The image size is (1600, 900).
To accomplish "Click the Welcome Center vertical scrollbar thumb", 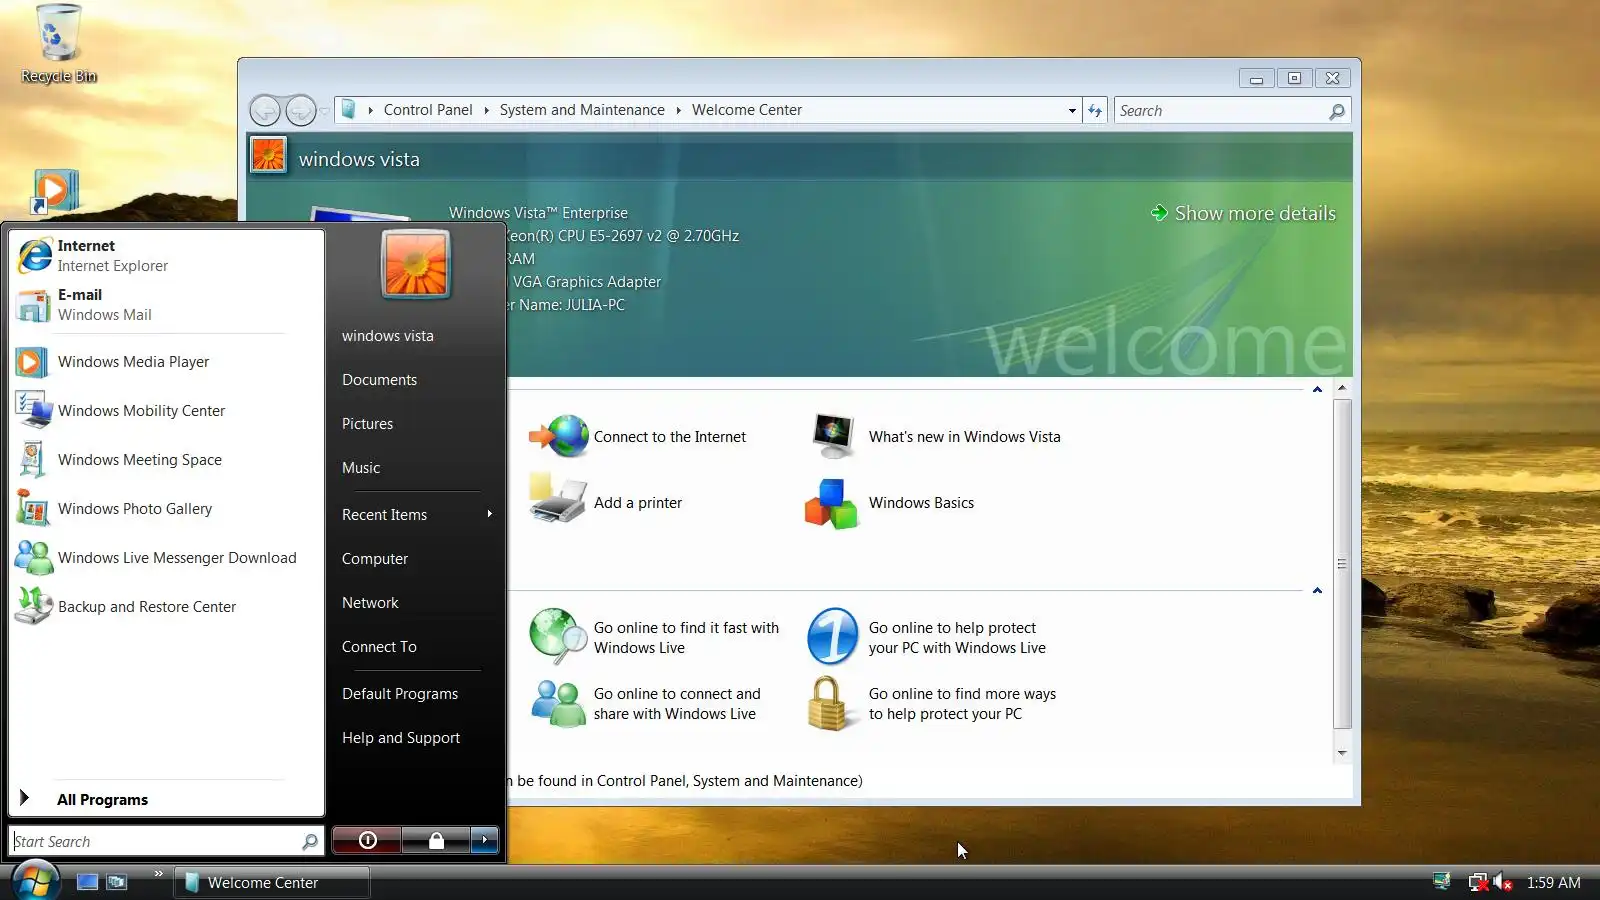I will (1342, 564).
